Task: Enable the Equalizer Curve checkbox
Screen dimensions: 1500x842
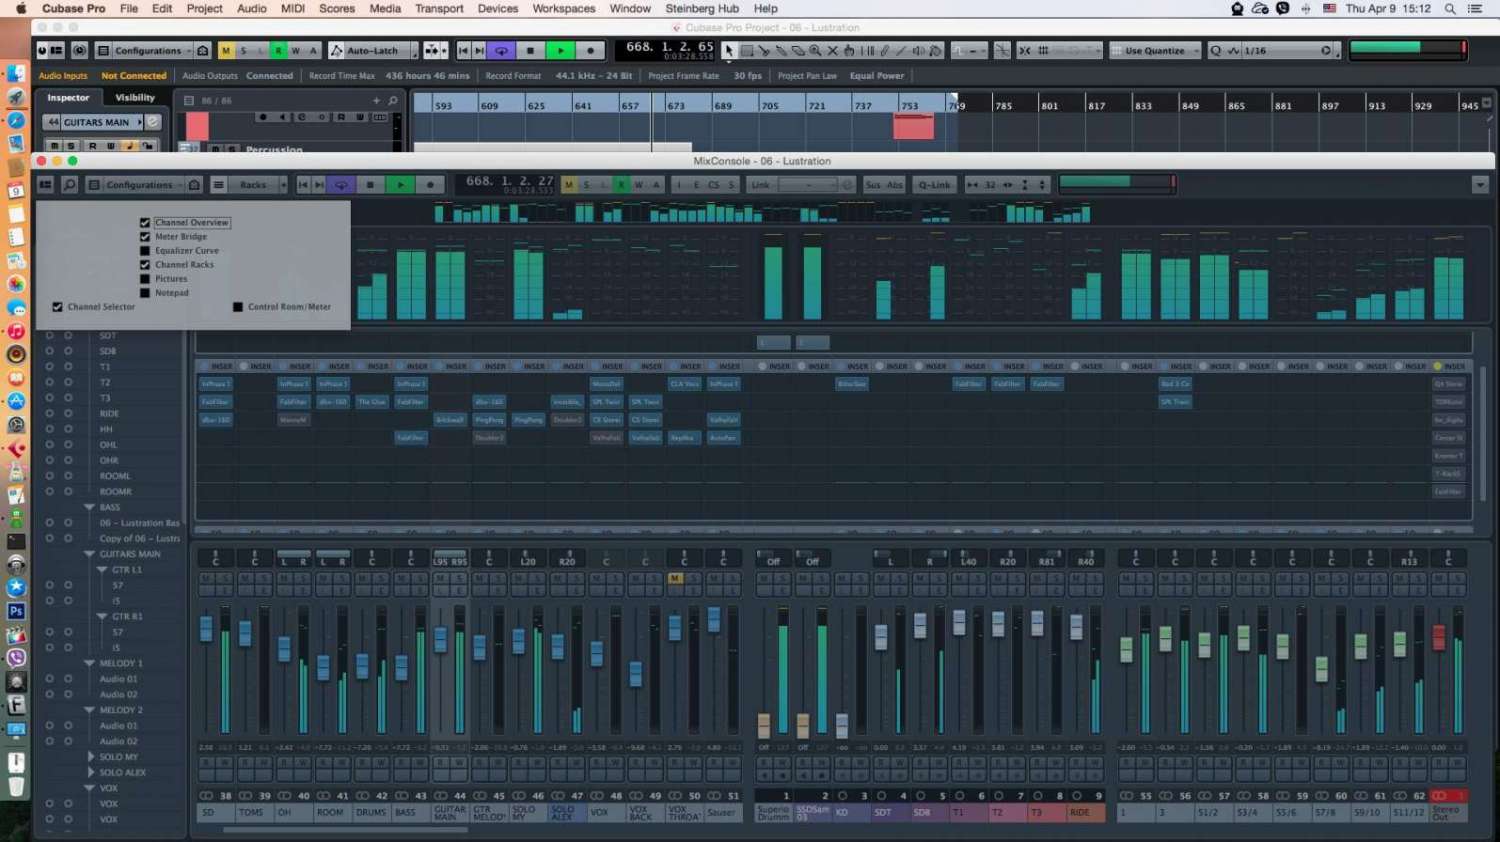Action: [145, 251]
